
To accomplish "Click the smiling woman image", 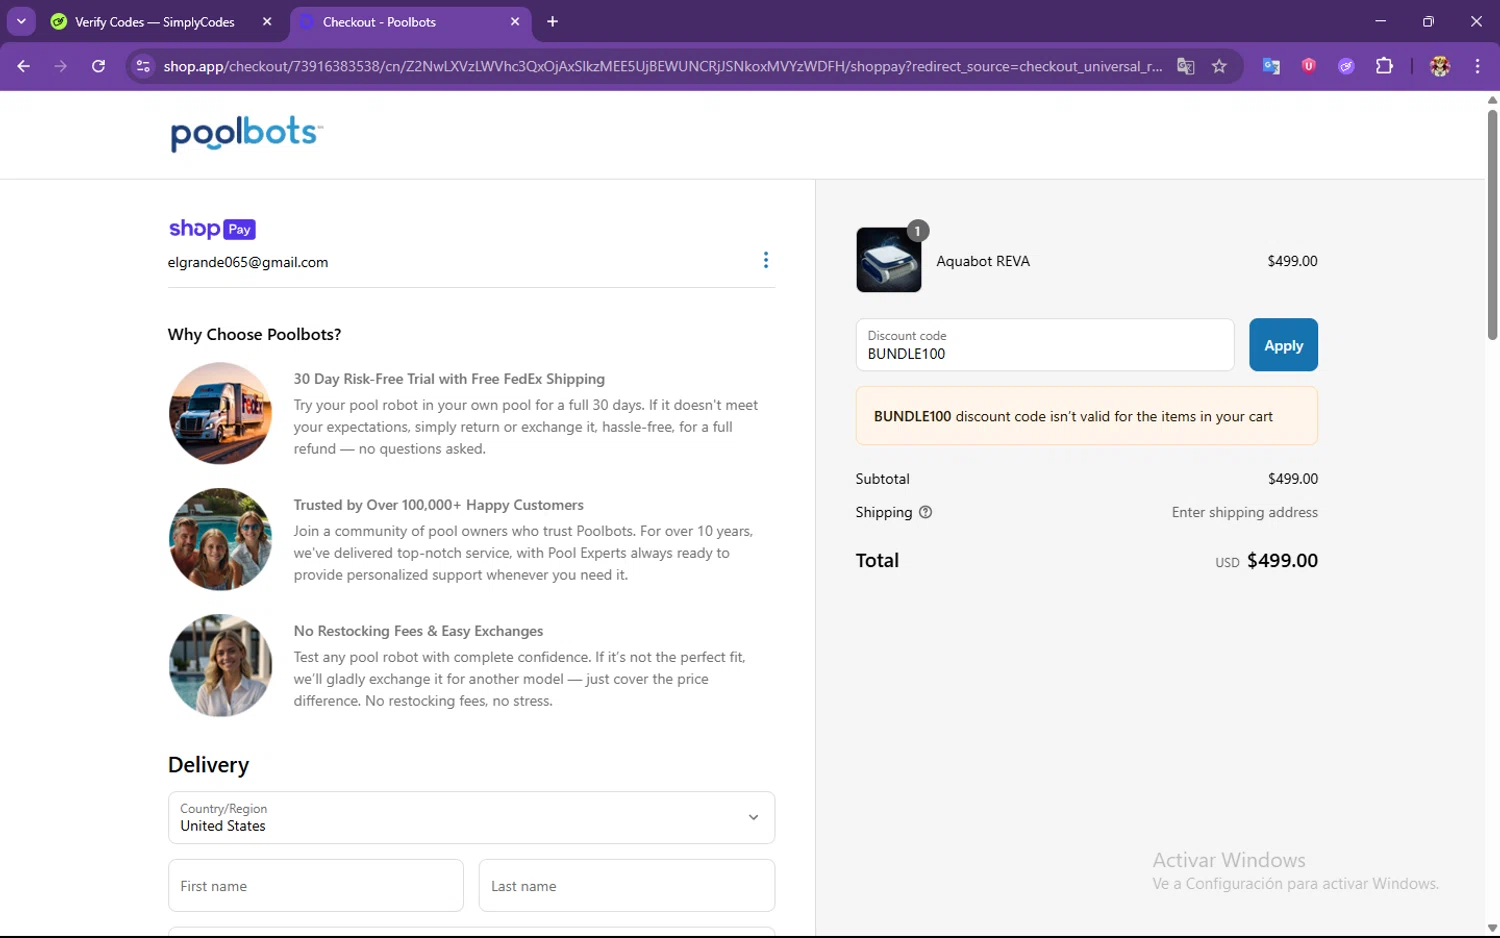I will click(220, 665).
